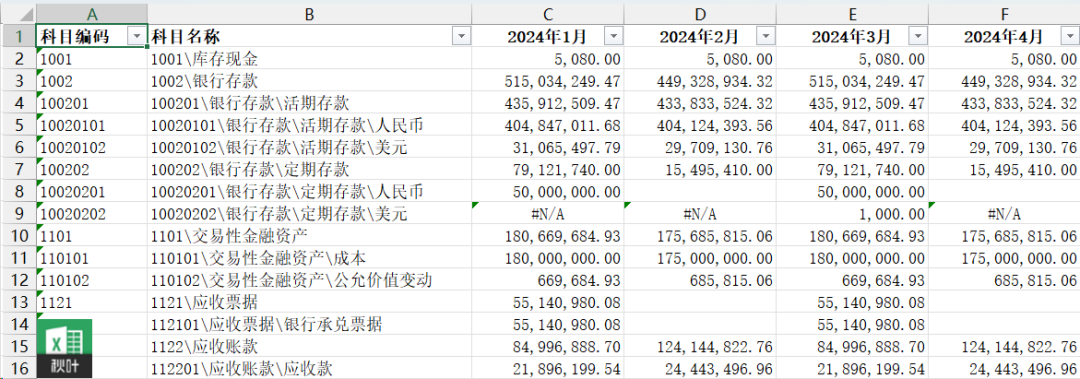This screenshot has width=1080, height=379.
Task: Click cell 100201\银行存款\活期存款
Action: point(309,103)
